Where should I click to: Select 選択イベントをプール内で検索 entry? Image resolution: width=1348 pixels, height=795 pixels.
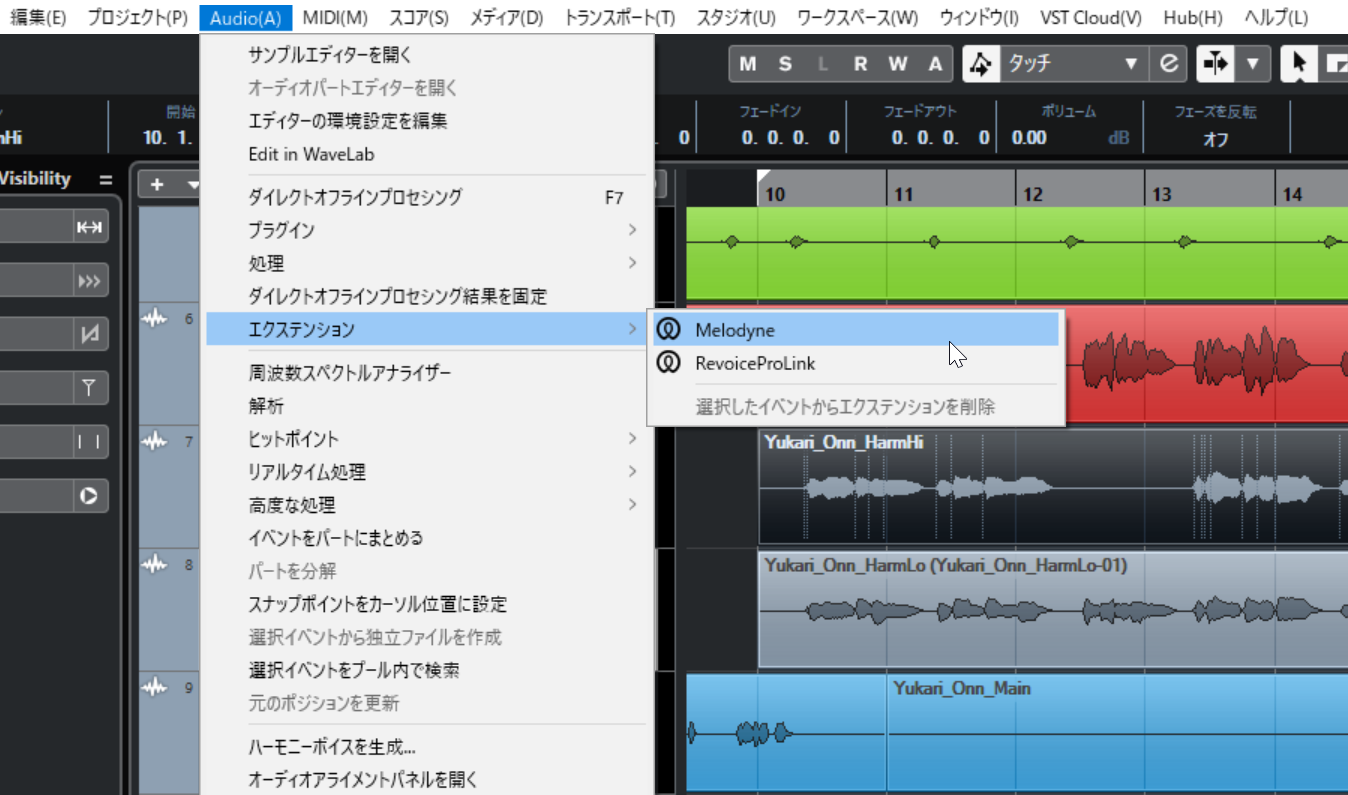tap(427, 670)
